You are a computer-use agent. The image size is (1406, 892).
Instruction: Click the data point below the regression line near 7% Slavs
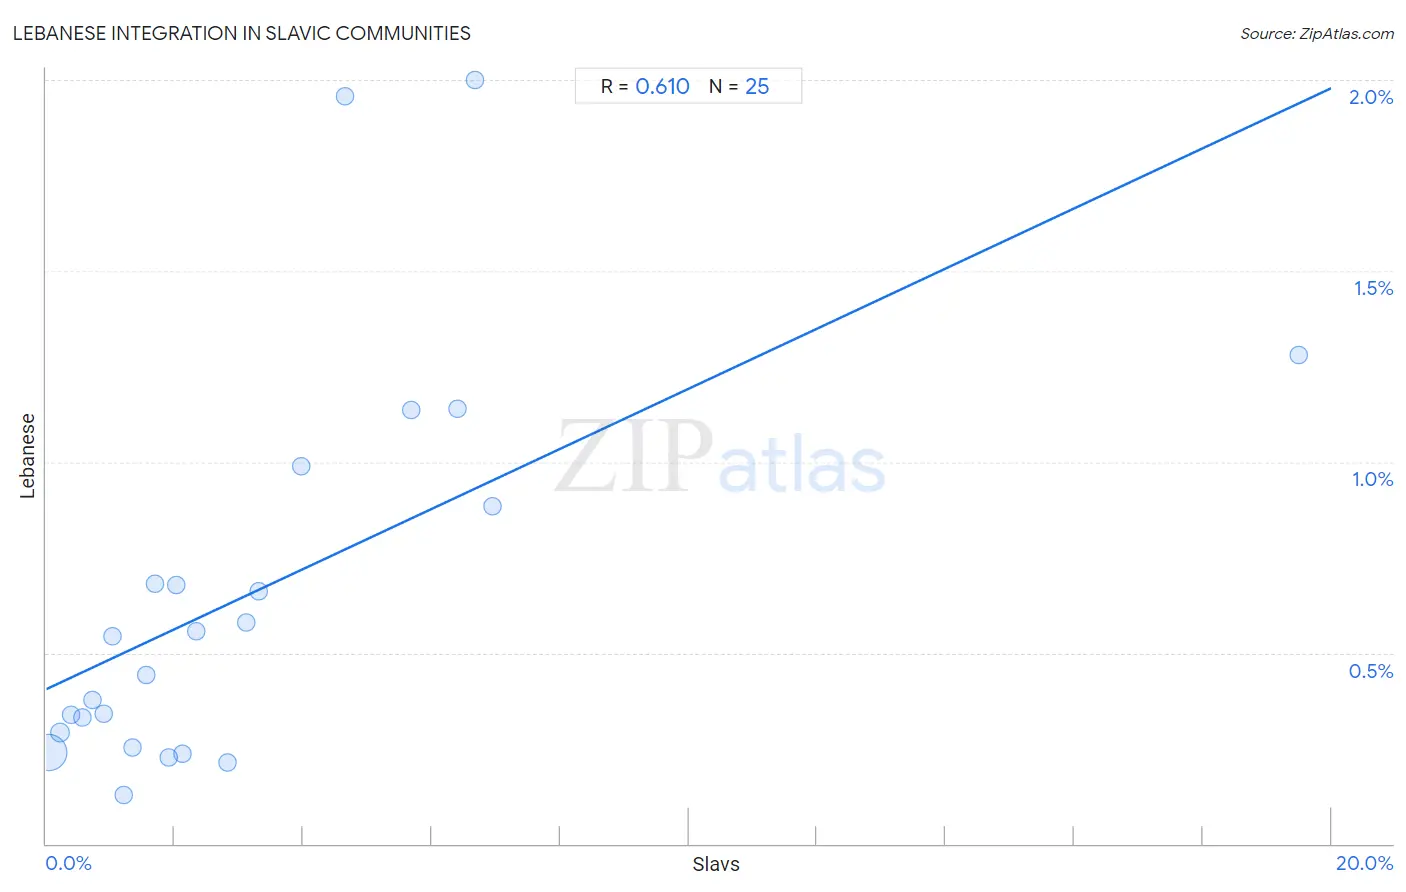492,506
